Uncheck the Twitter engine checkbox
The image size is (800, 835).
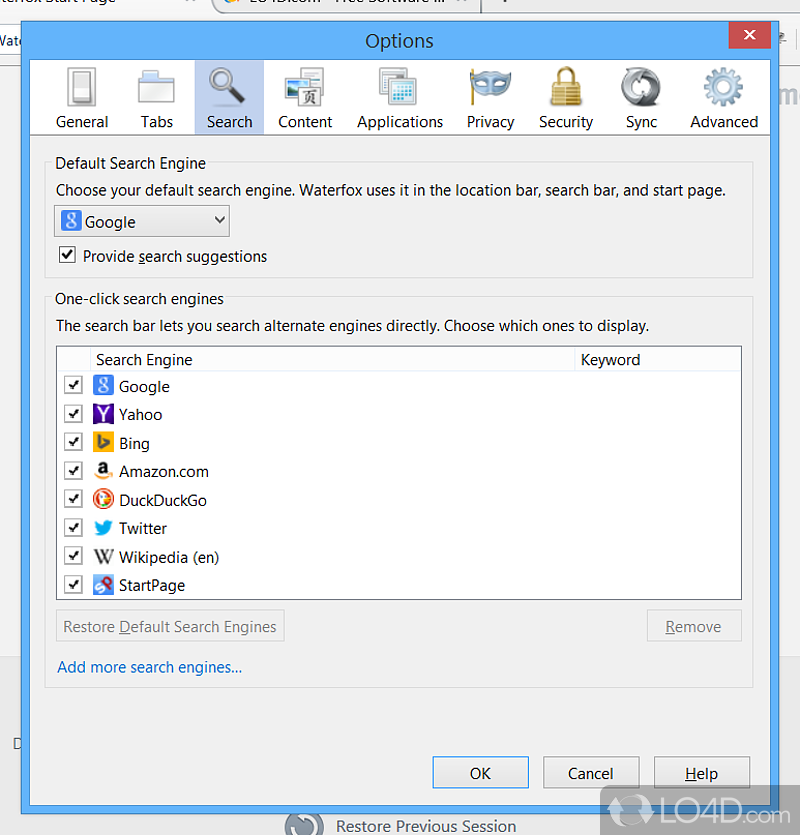tap(74, 528)
